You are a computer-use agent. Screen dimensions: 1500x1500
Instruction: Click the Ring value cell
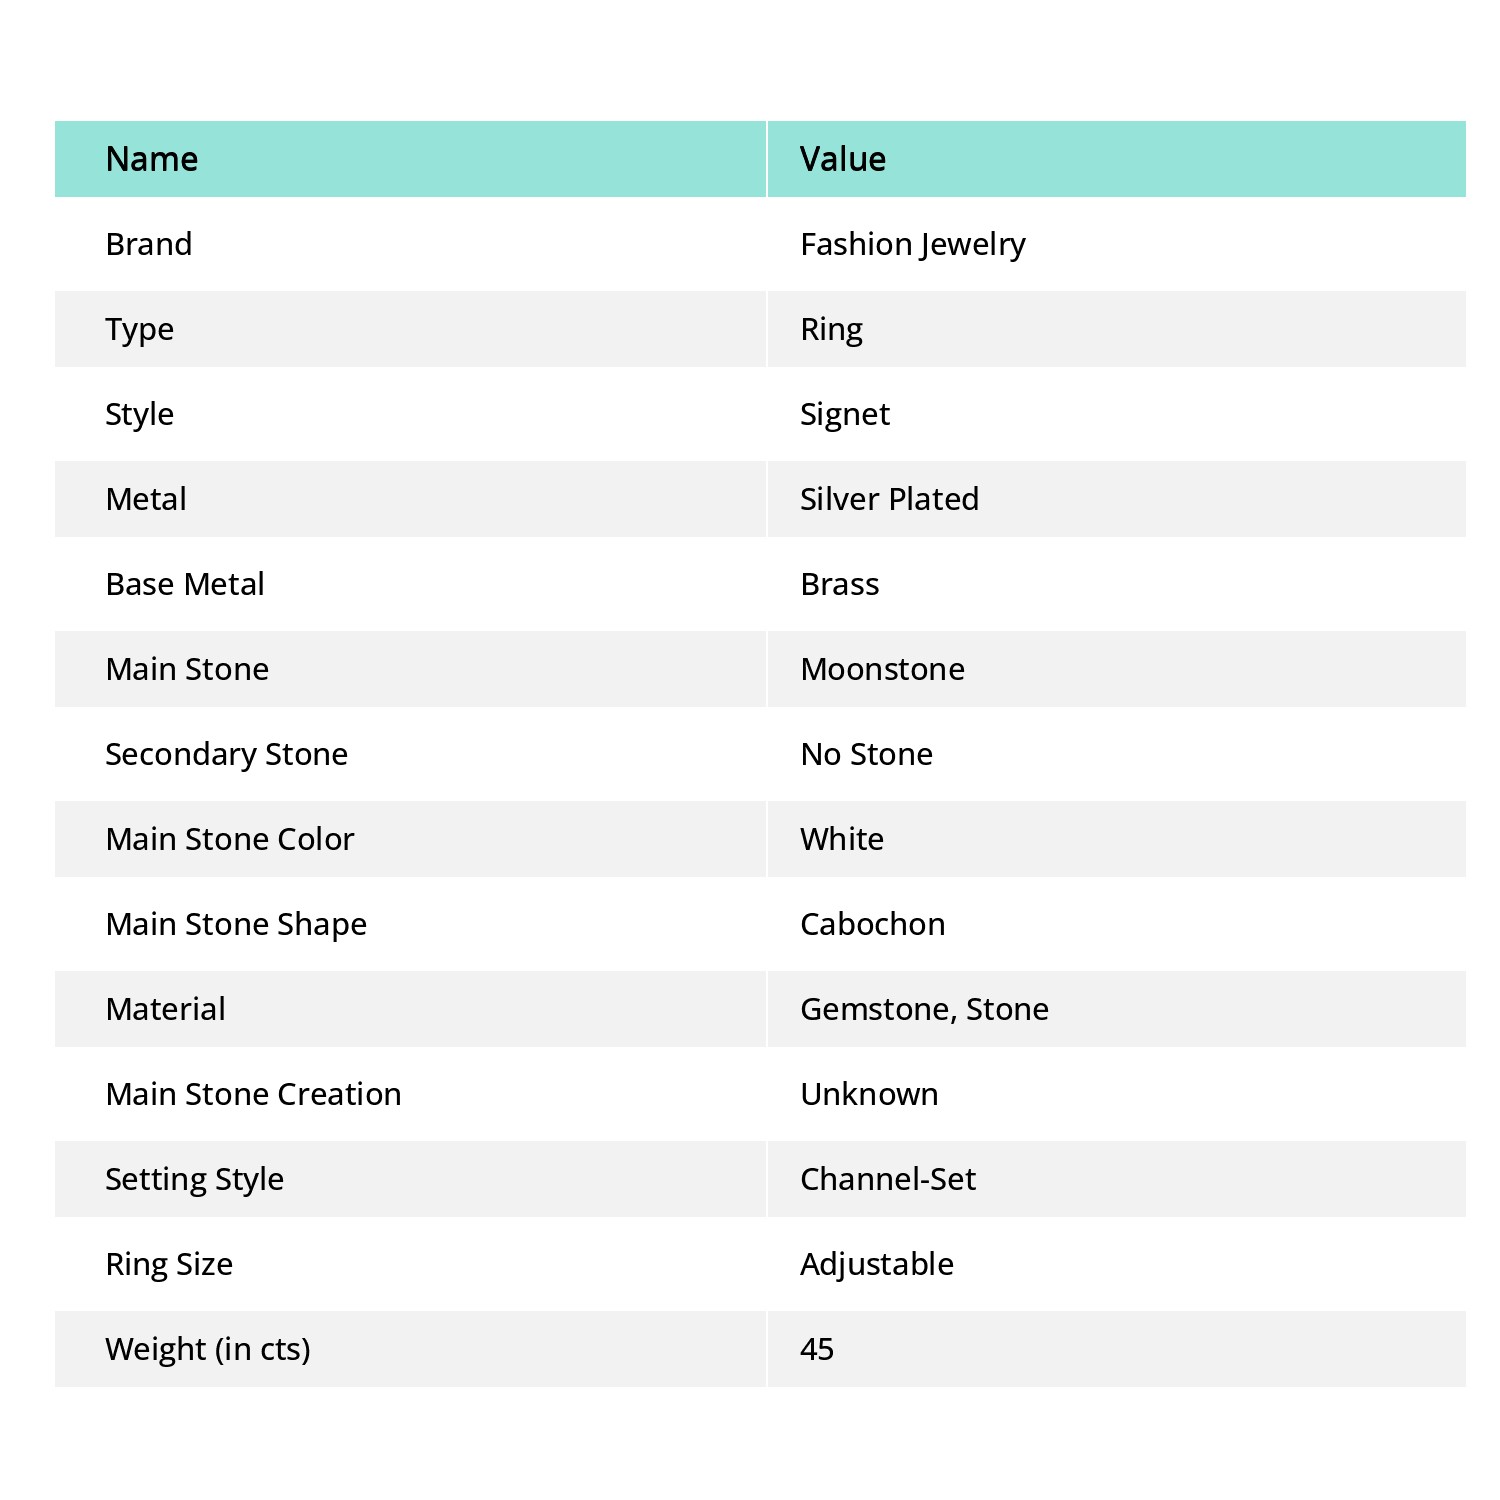pos(831,329)
